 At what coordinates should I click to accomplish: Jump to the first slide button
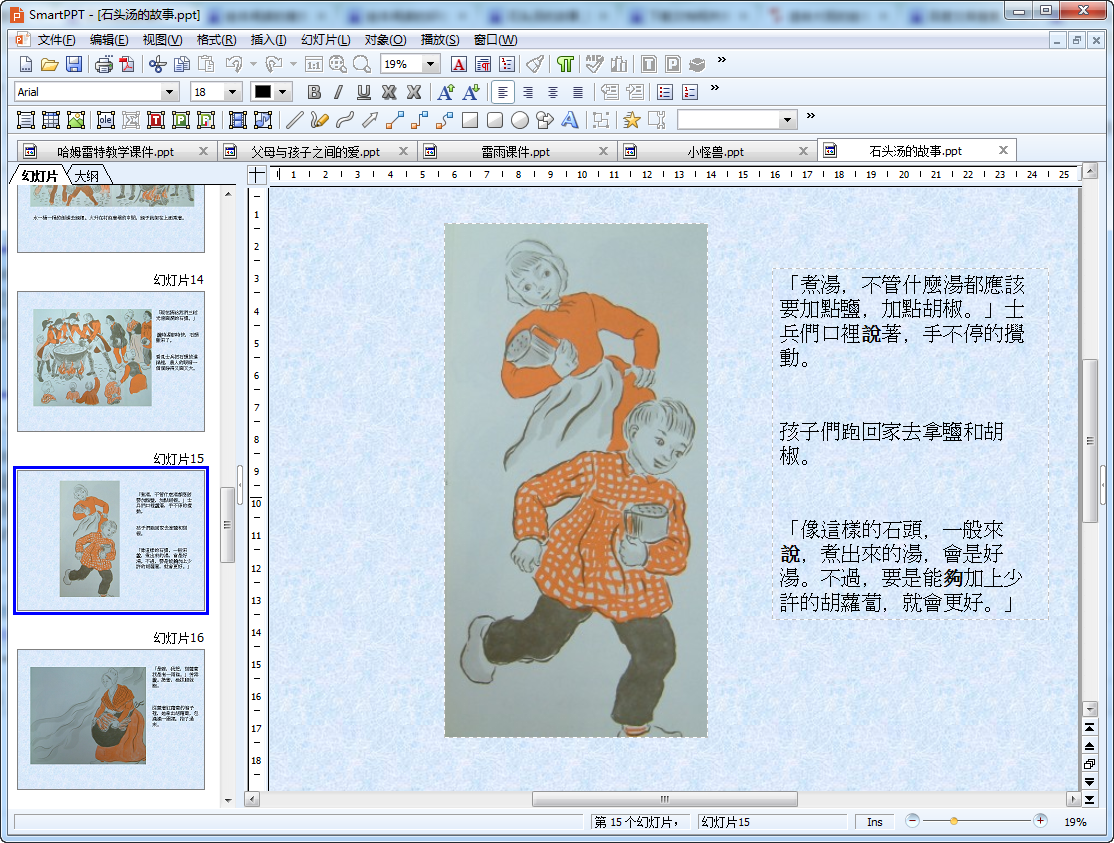[x=1089, y=727]
